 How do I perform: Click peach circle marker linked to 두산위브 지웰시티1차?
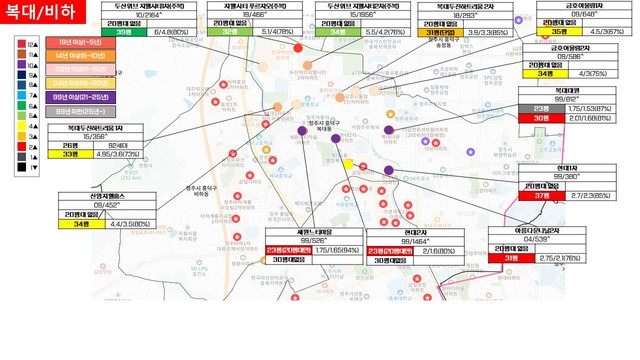262,67
